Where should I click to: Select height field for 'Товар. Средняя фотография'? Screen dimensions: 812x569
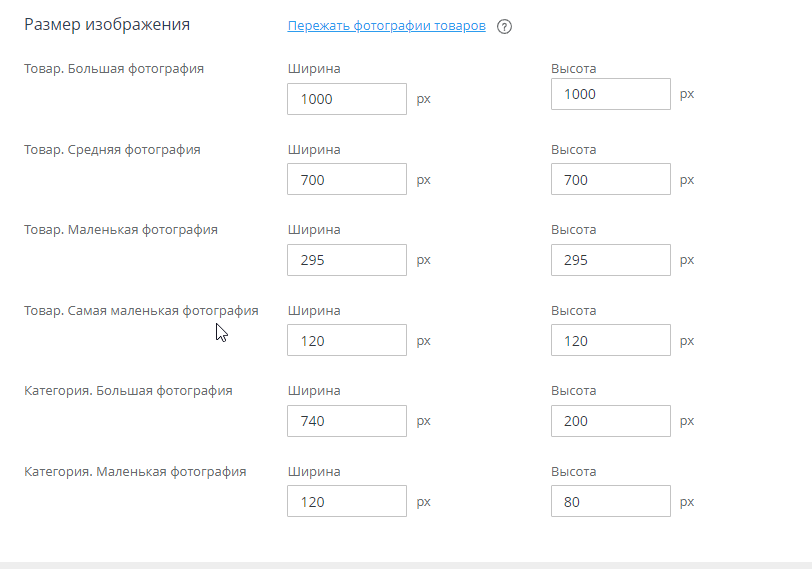click(x=611, y=179)
